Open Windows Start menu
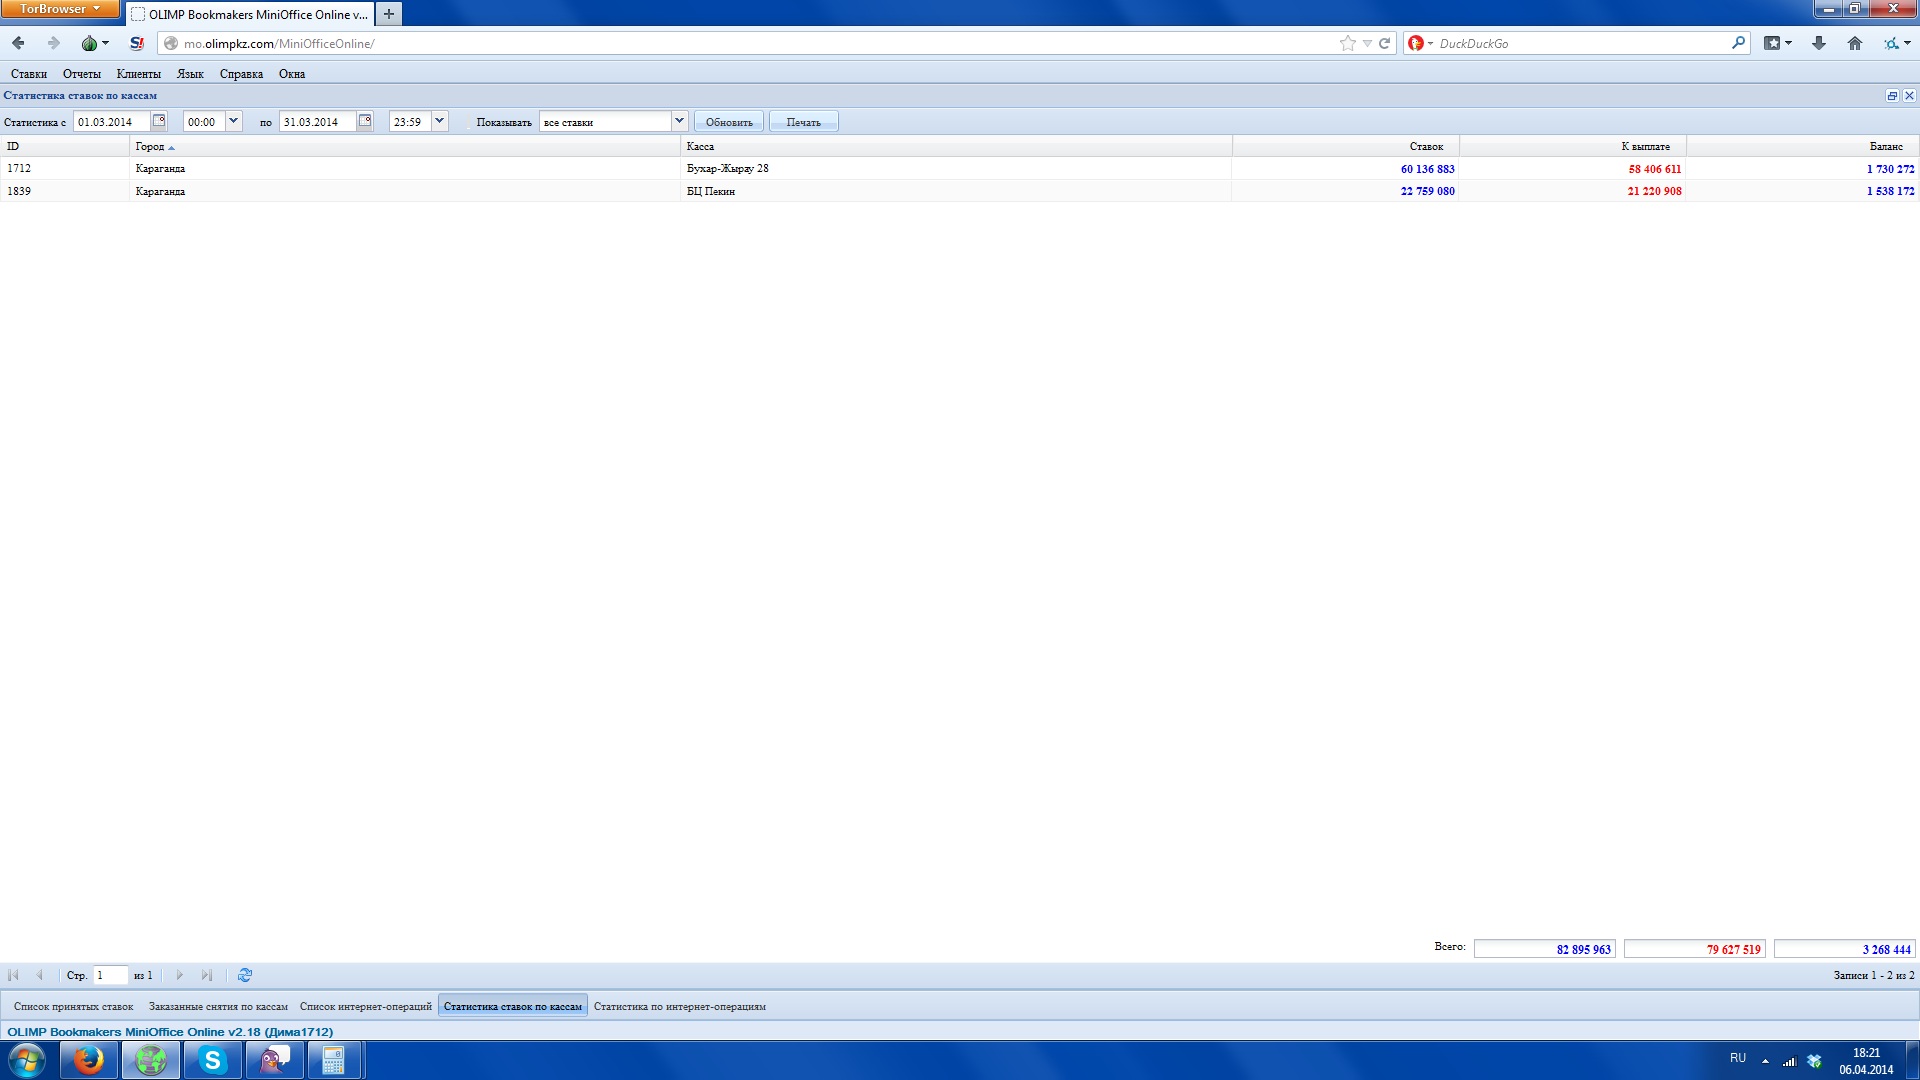 (27, 1060)
